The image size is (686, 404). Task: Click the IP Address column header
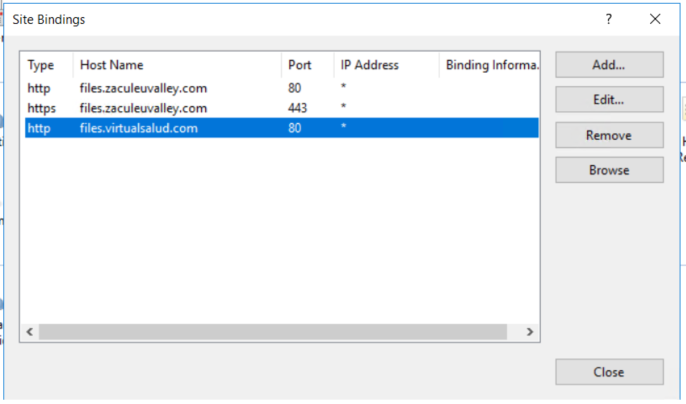(385, 65)
